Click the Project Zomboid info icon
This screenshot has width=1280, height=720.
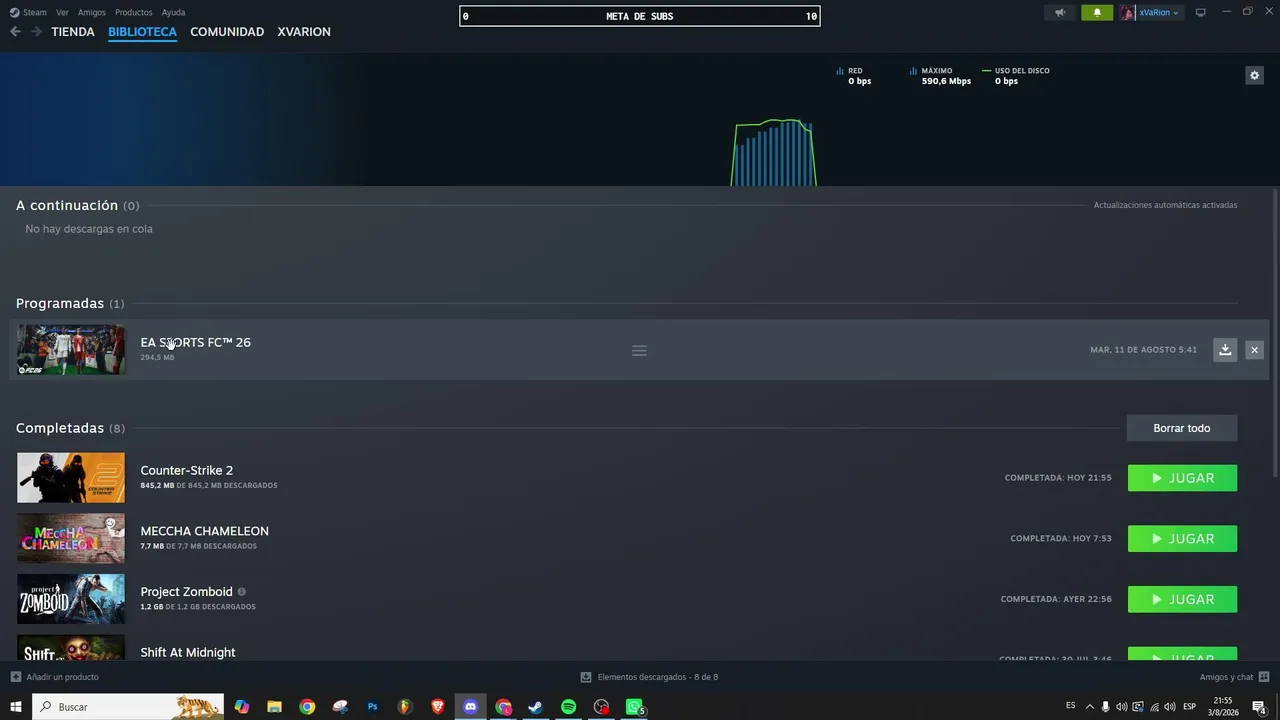coord(241,592)
